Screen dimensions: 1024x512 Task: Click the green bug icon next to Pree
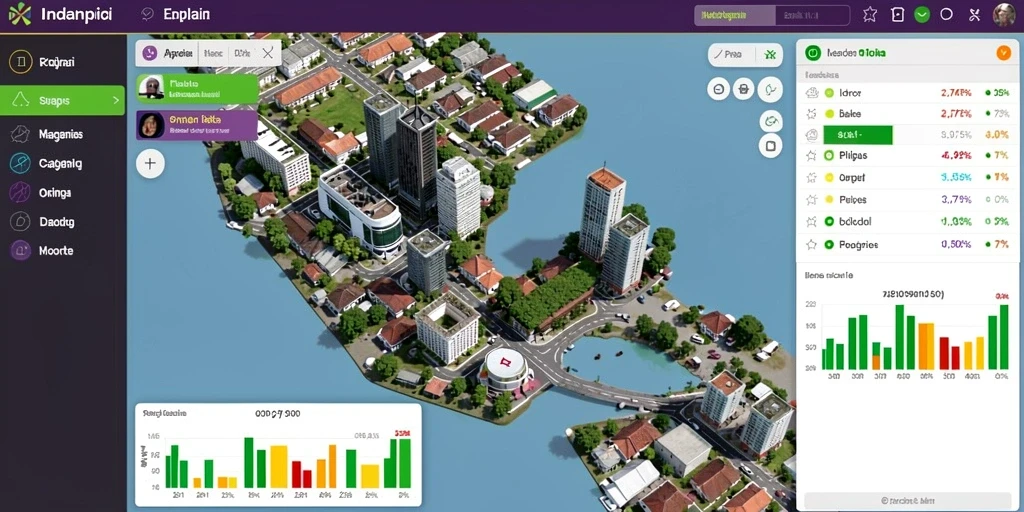770,56
